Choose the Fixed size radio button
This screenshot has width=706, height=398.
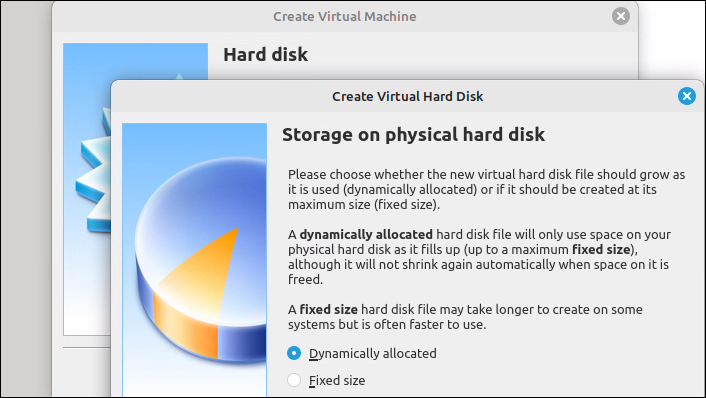coord(294,380)
